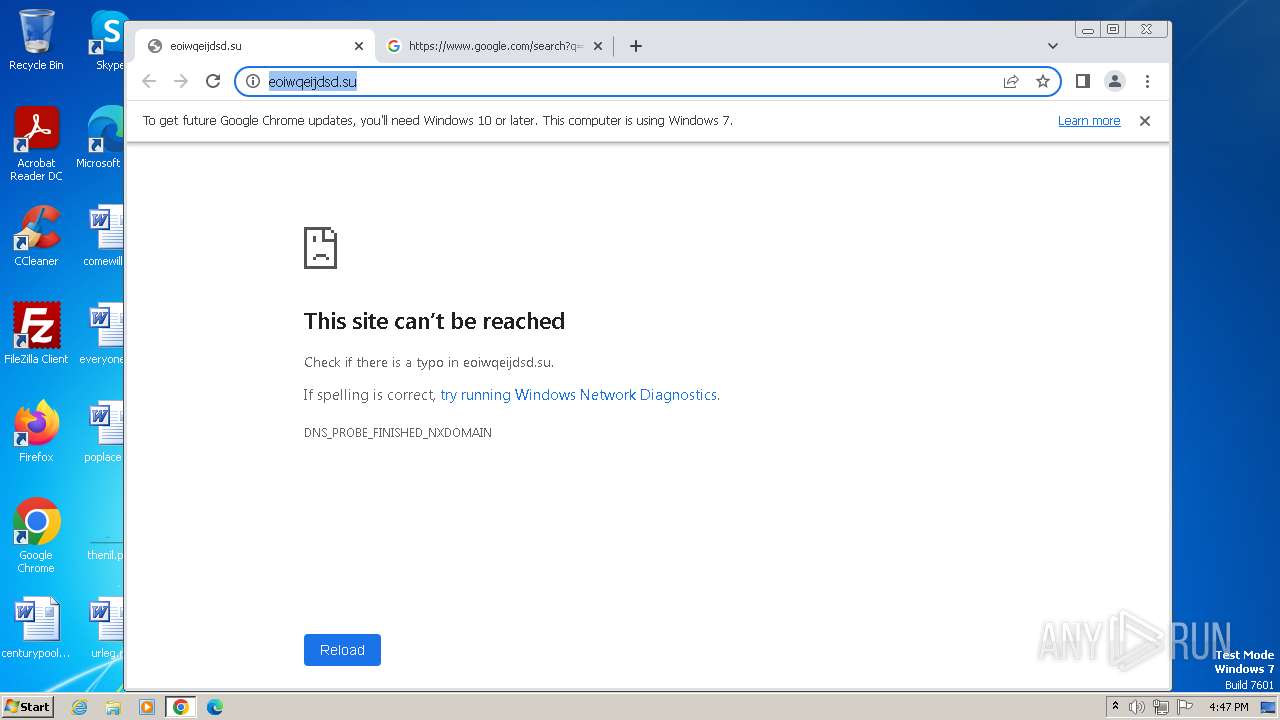Bookmark this tab with star icon

pyautogui.click(x=1043, y=81)
